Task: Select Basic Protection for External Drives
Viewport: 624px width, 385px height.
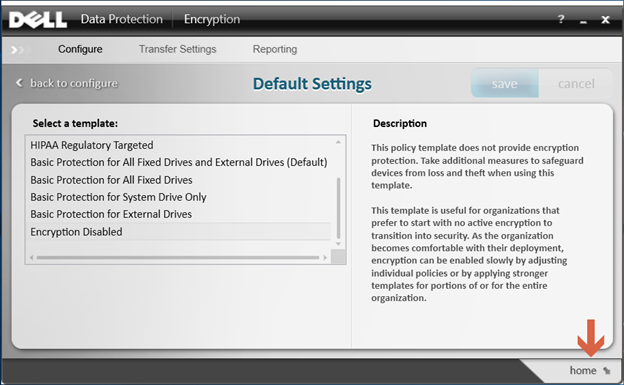Action: [x=178, y=214]
